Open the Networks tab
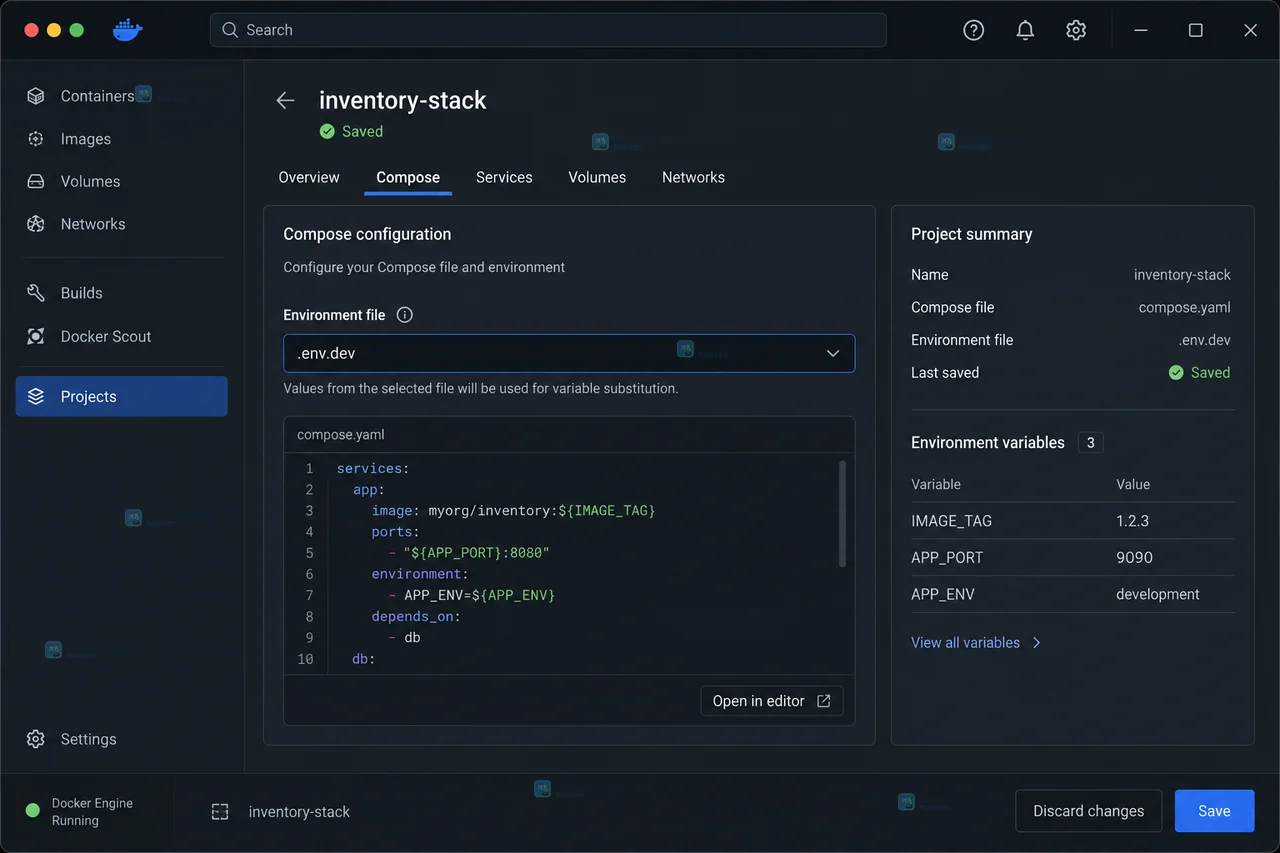 point(693,177)
